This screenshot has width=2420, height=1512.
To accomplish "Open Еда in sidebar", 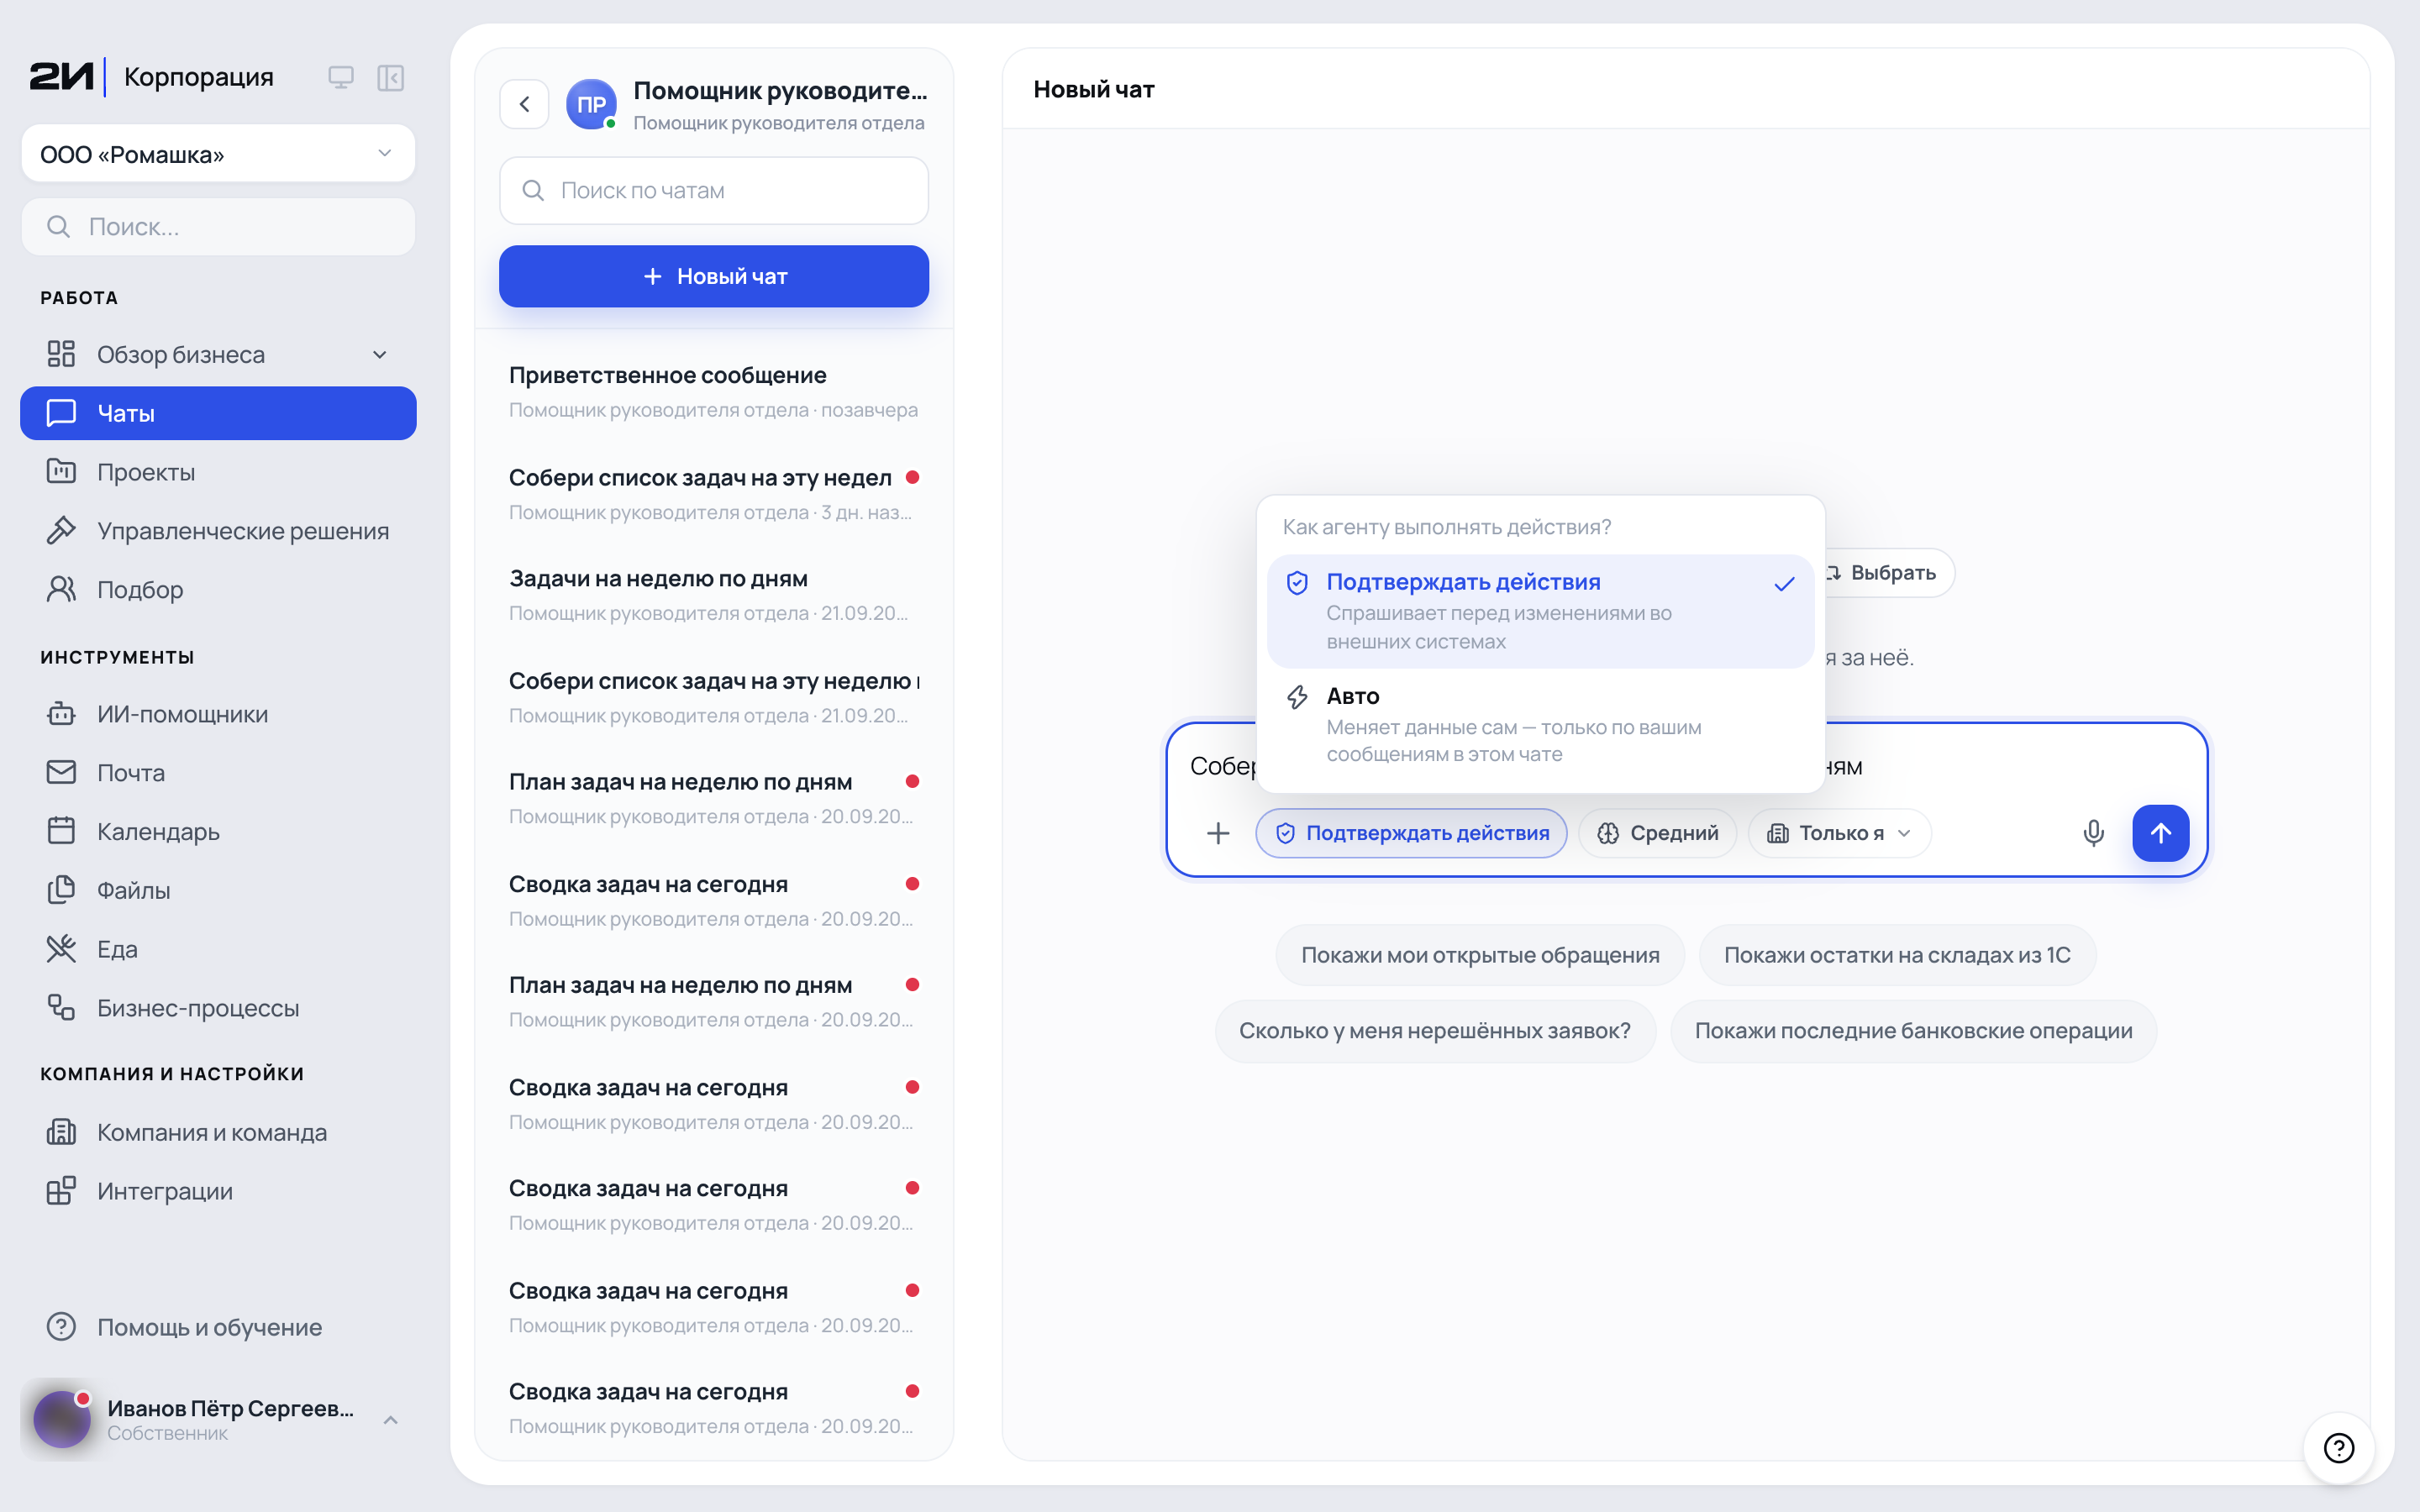I will pos(218,949).
